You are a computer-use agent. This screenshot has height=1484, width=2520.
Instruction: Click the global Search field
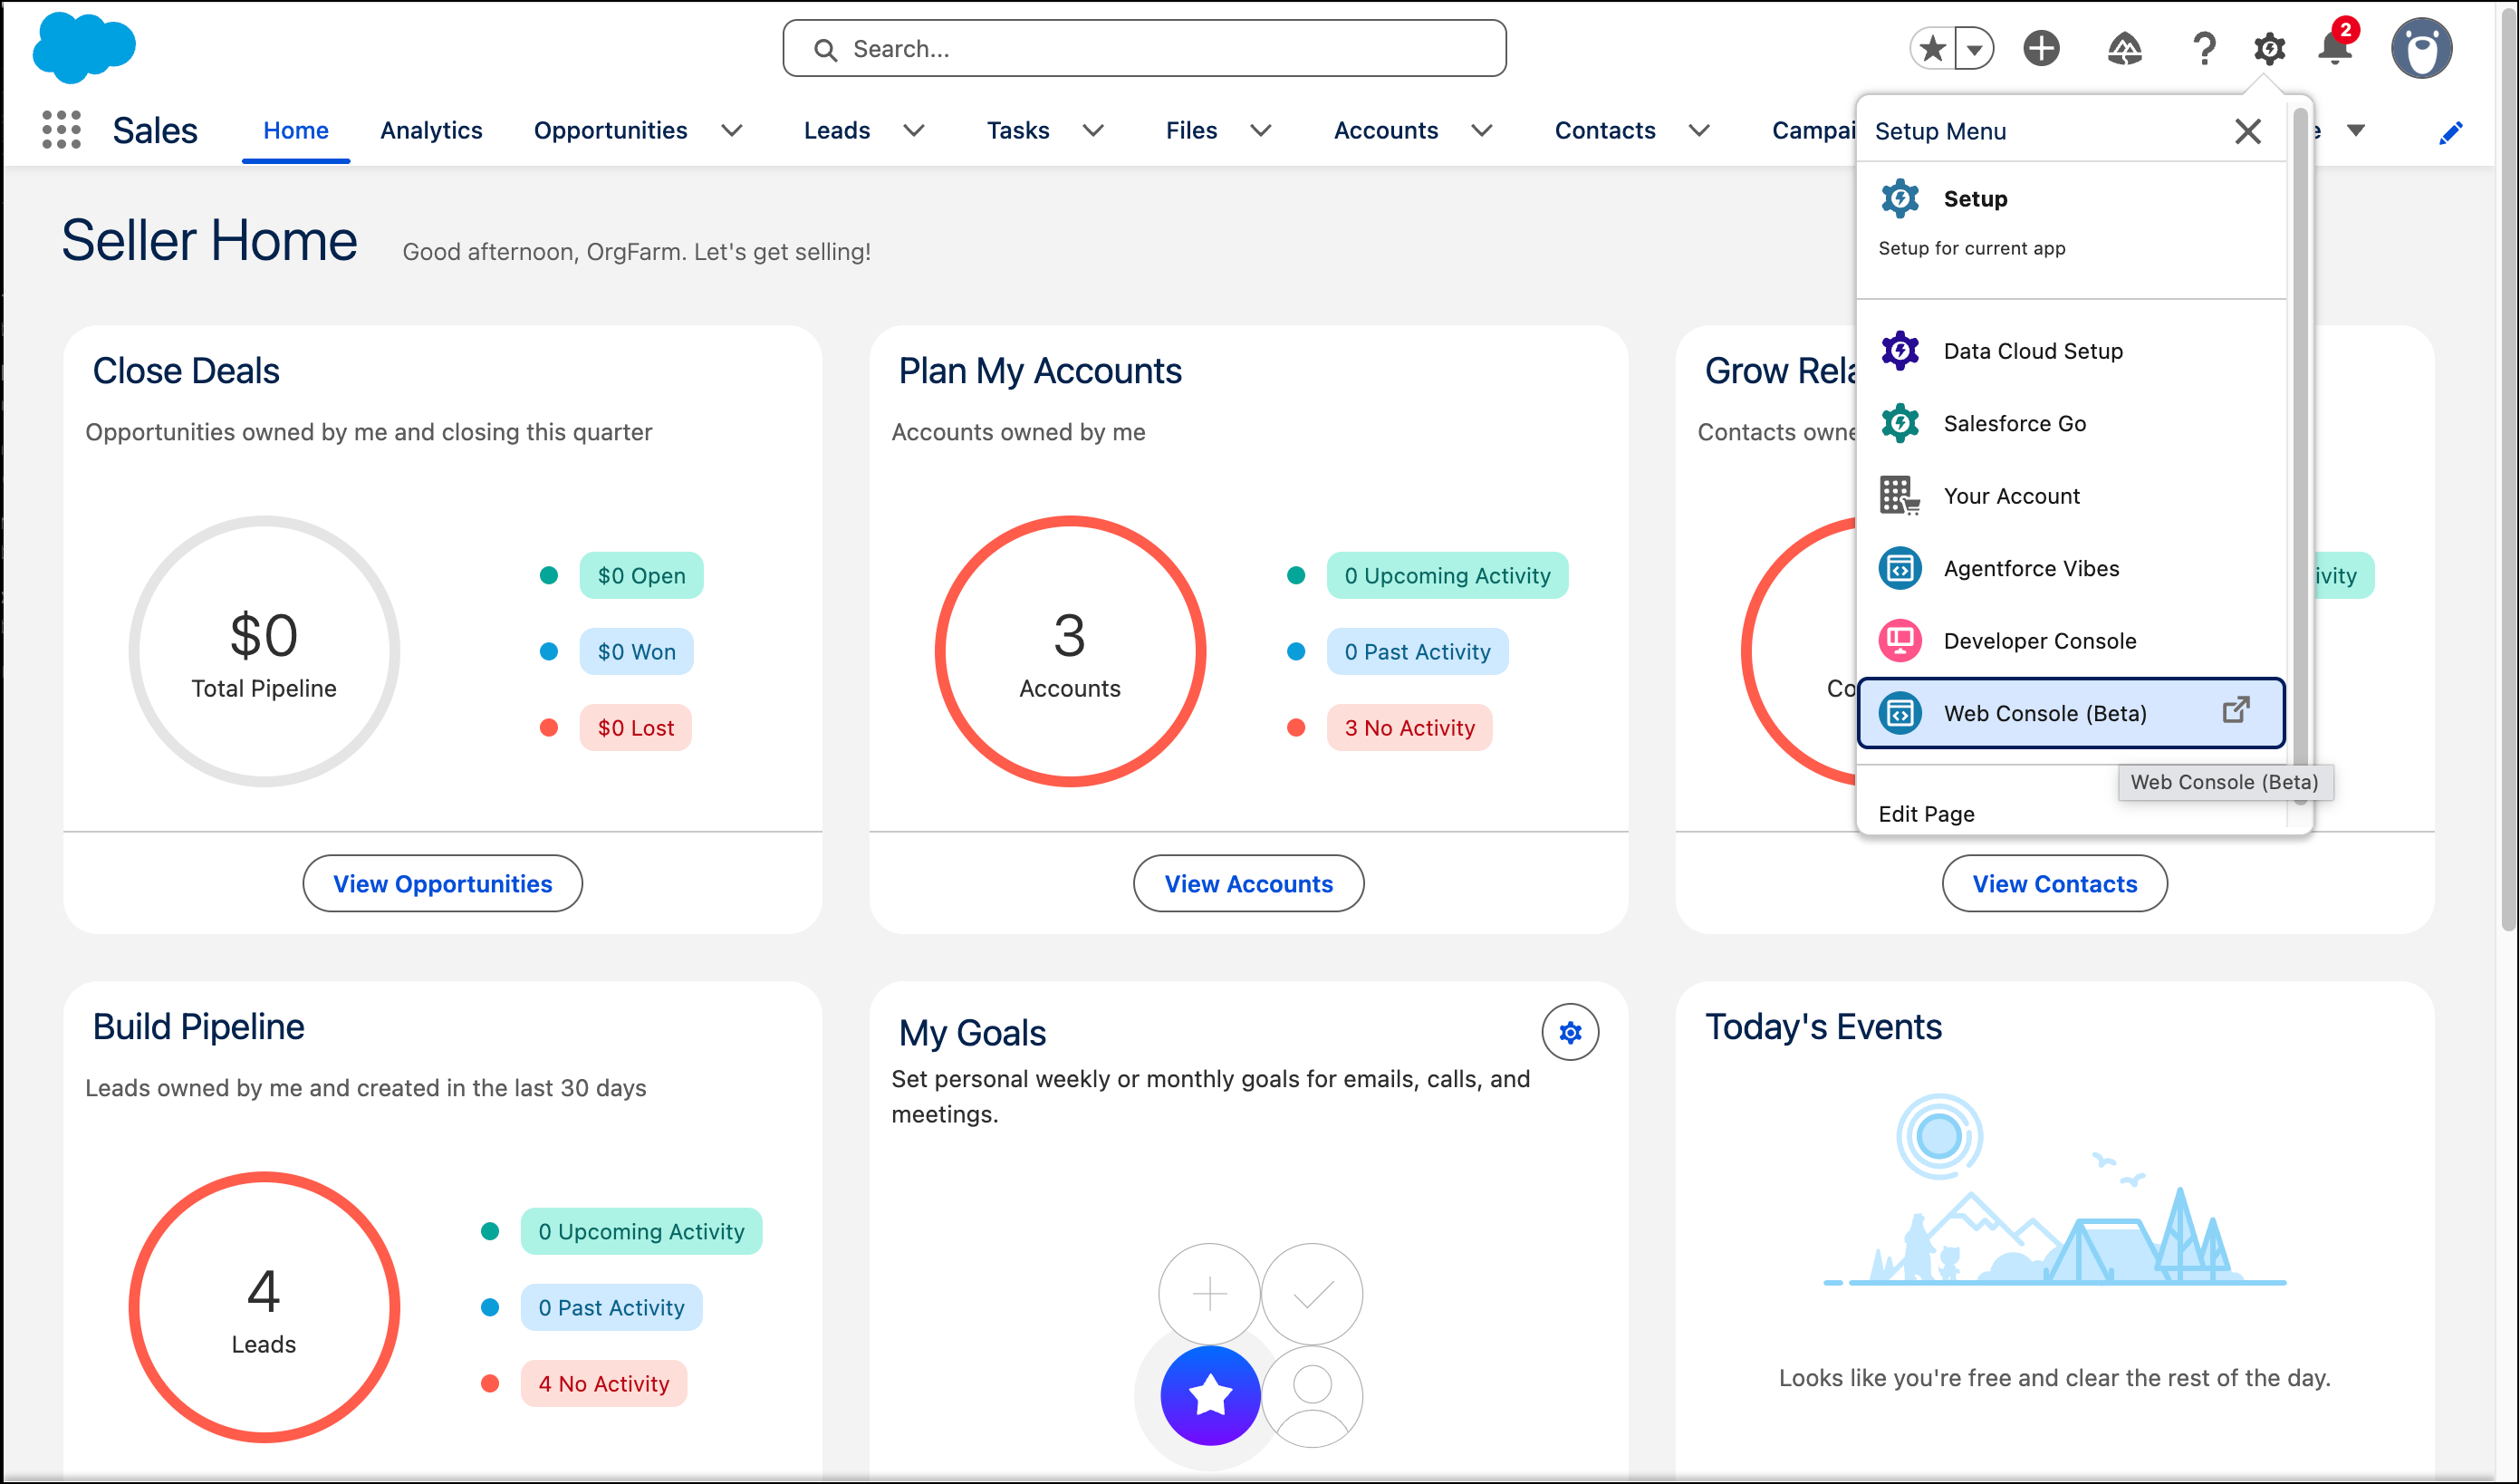(x=1143, y=48)
